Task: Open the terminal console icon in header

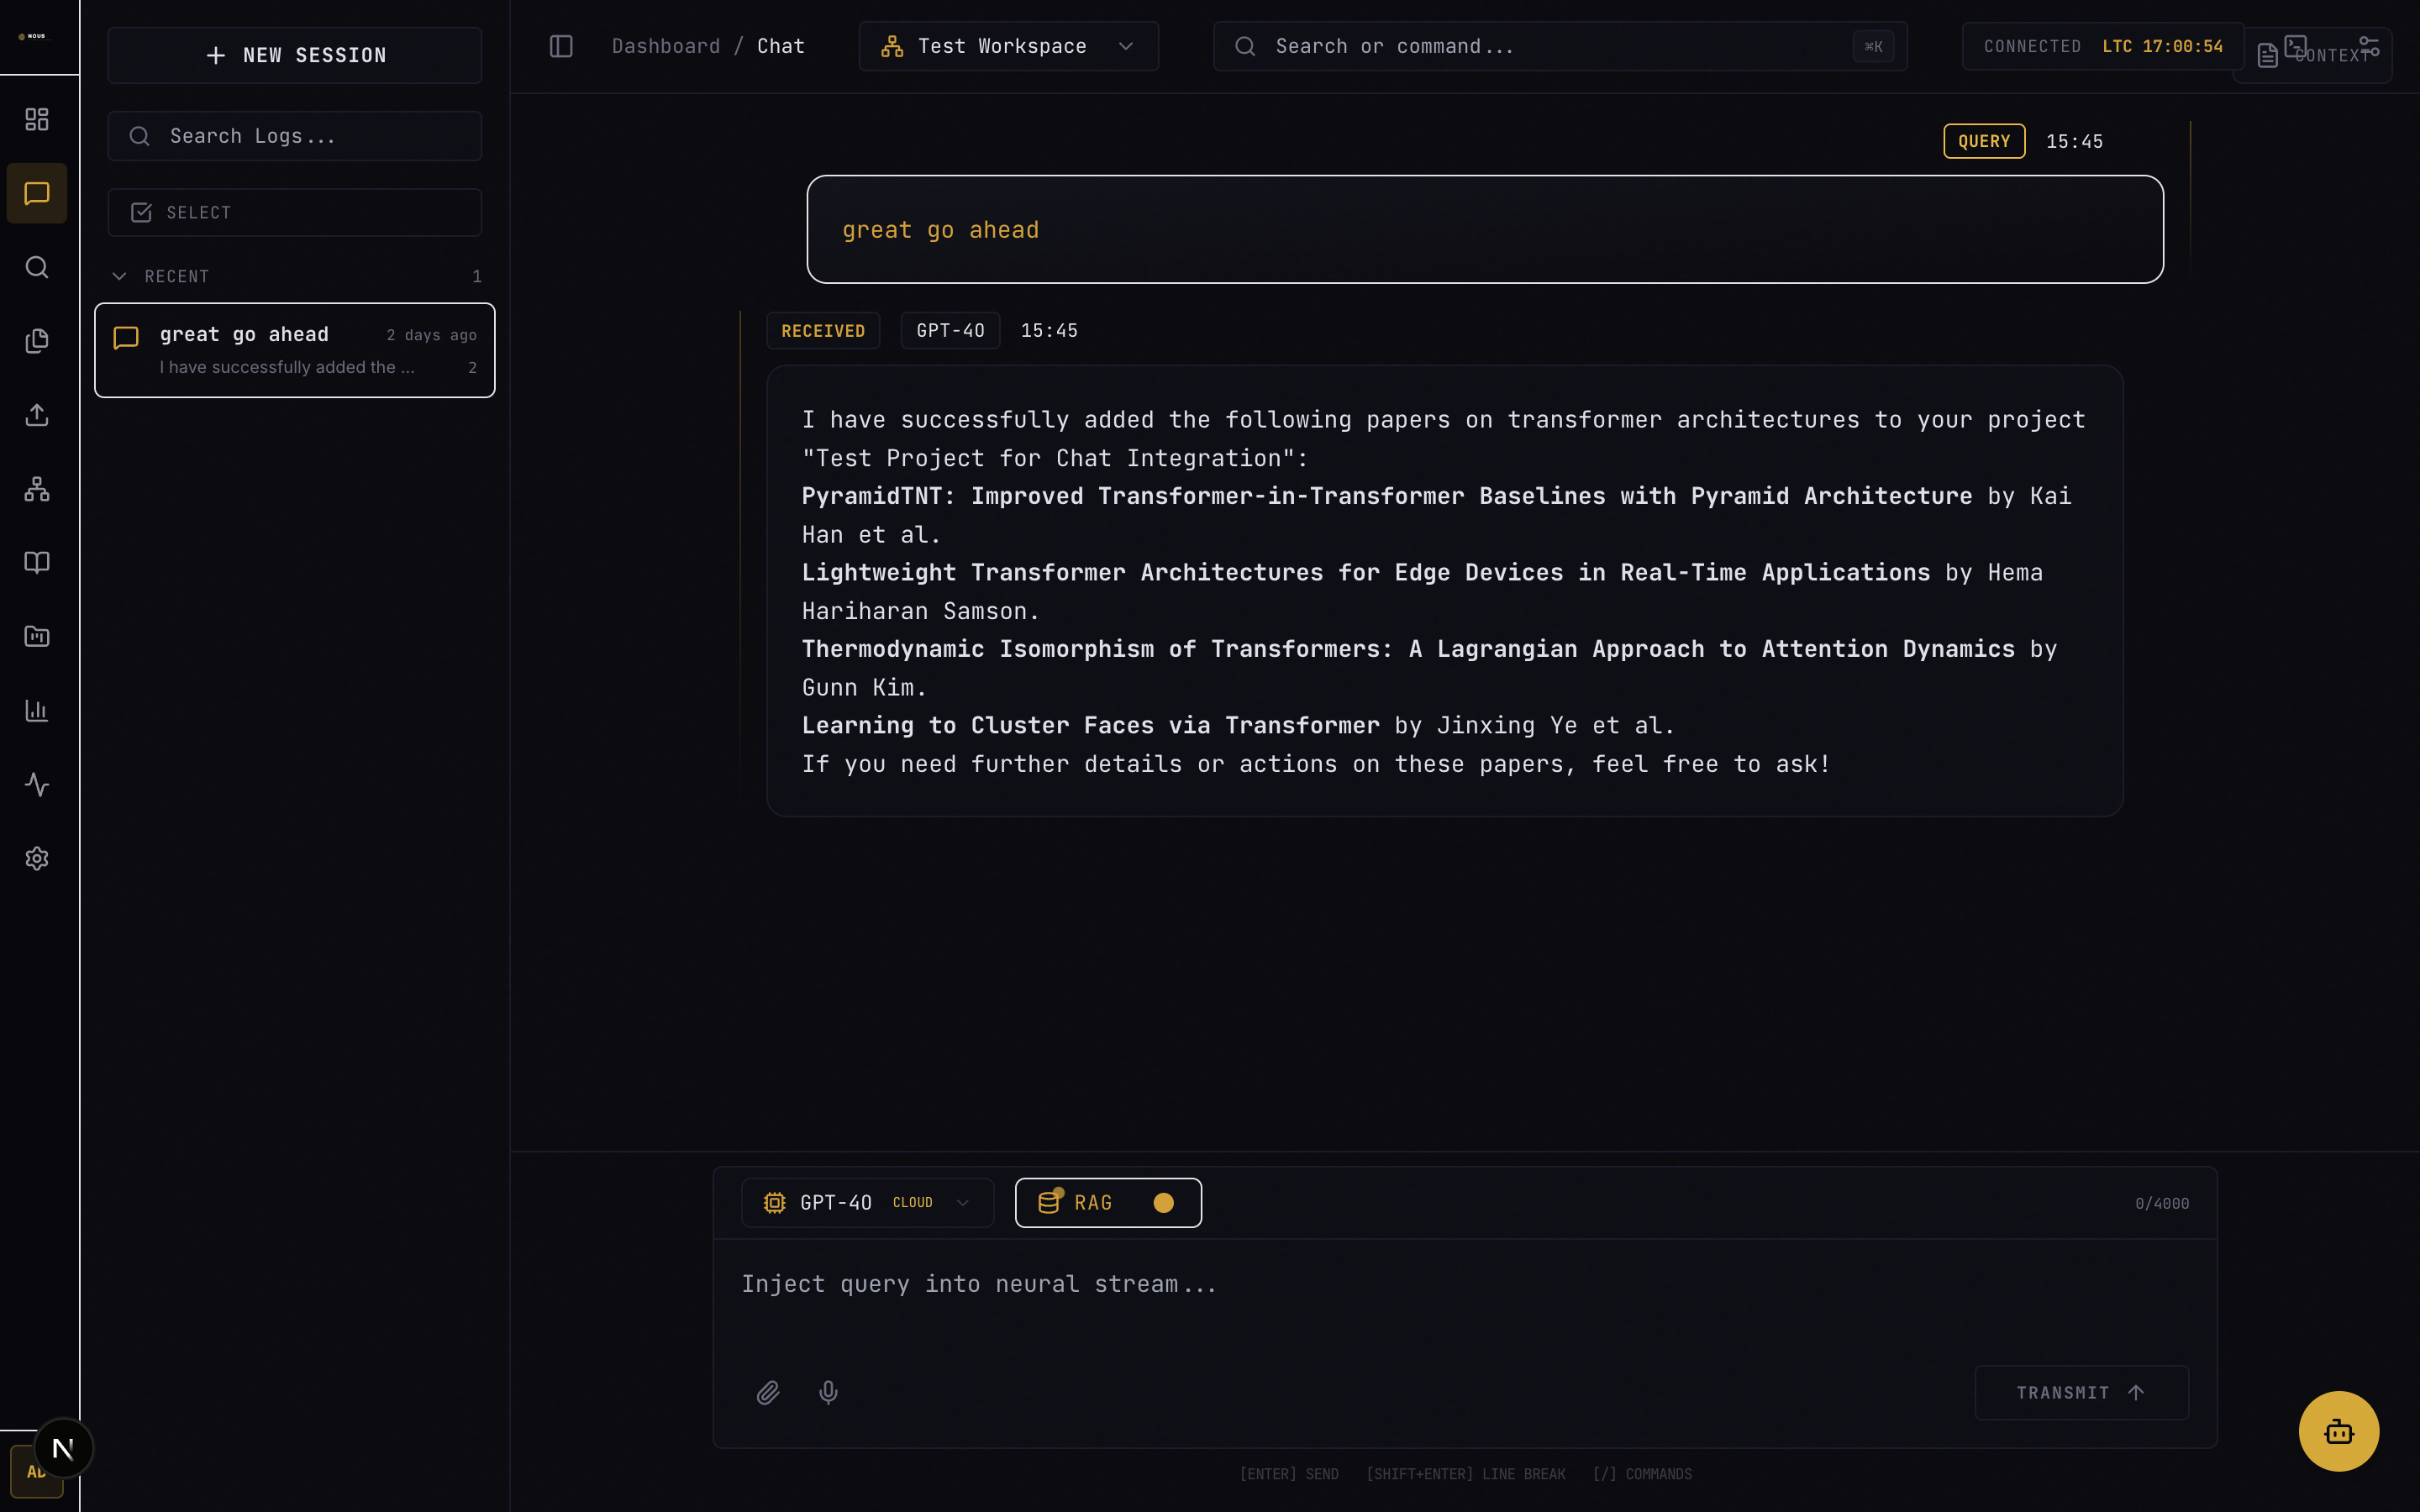Action: pyautogui.click(x=2296, y=46)
